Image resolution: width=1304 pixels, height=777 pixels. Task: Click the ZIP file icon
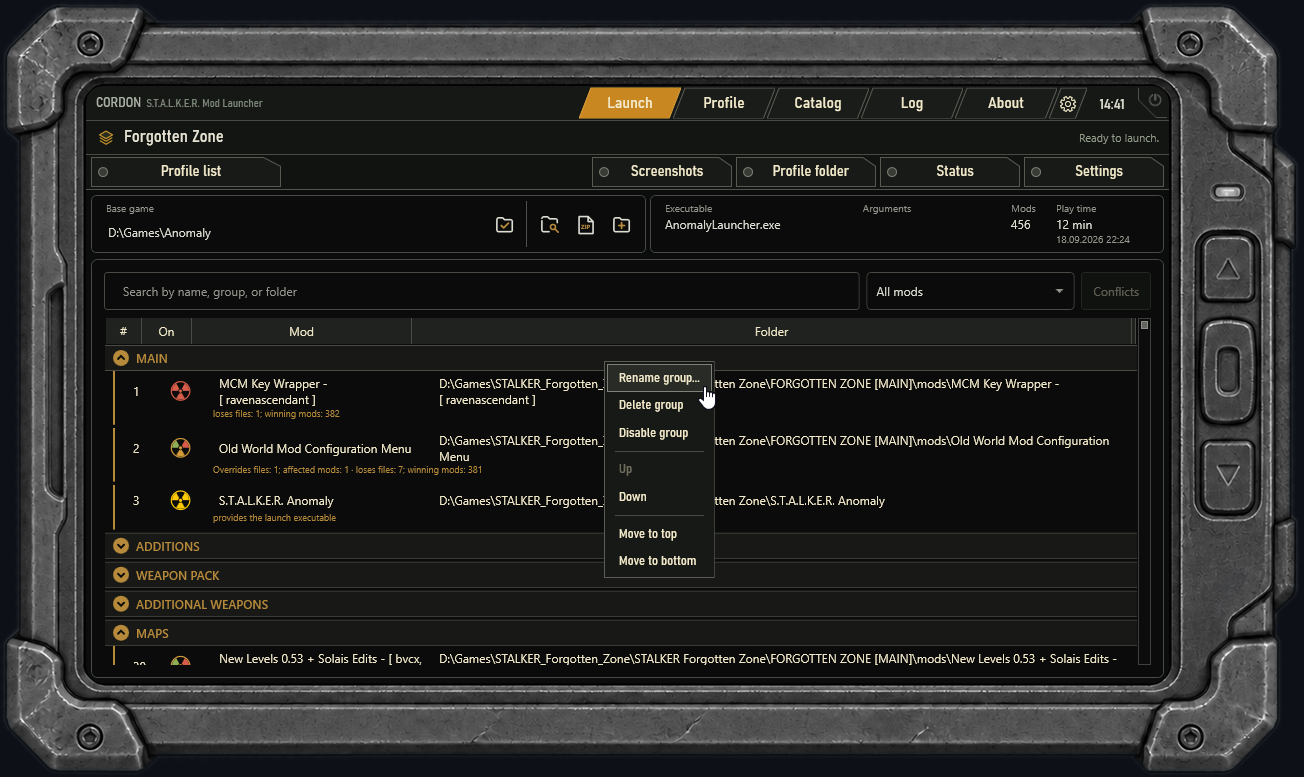[x=586, y=225]
